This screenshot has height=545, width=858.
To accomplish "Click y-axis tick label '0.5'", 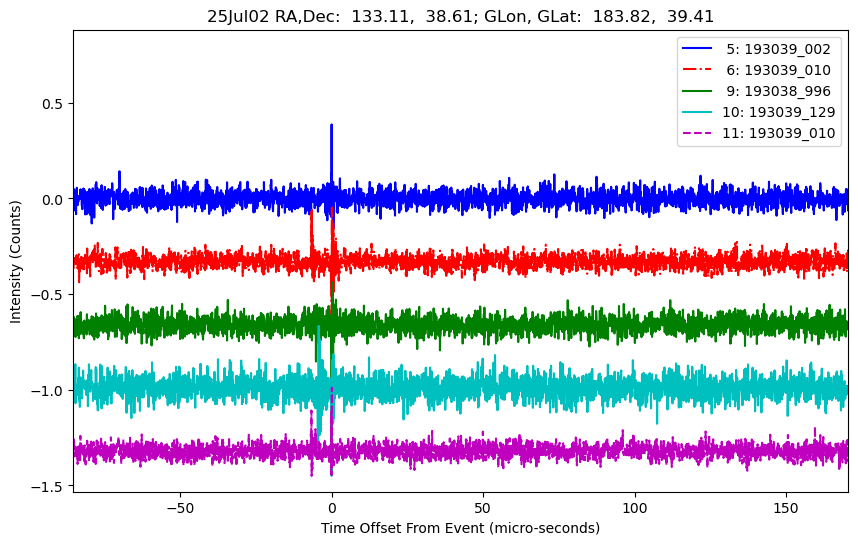I will pos(53,103).
